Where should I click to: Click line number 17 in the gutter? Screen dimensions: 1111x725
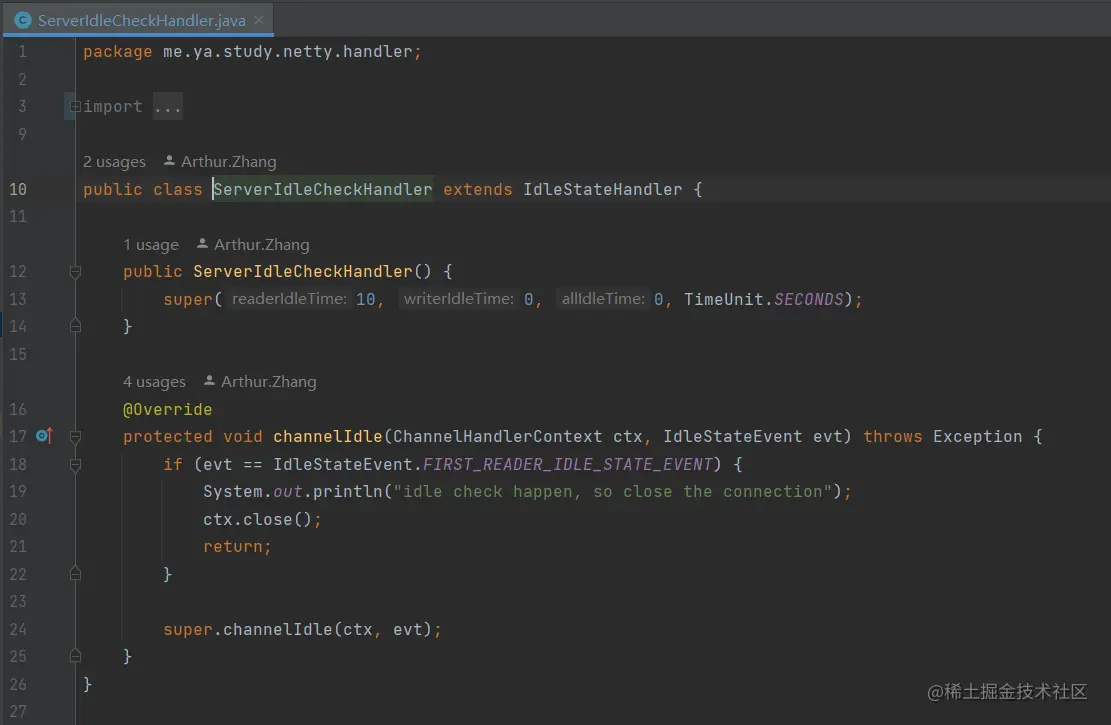point(18,437)
